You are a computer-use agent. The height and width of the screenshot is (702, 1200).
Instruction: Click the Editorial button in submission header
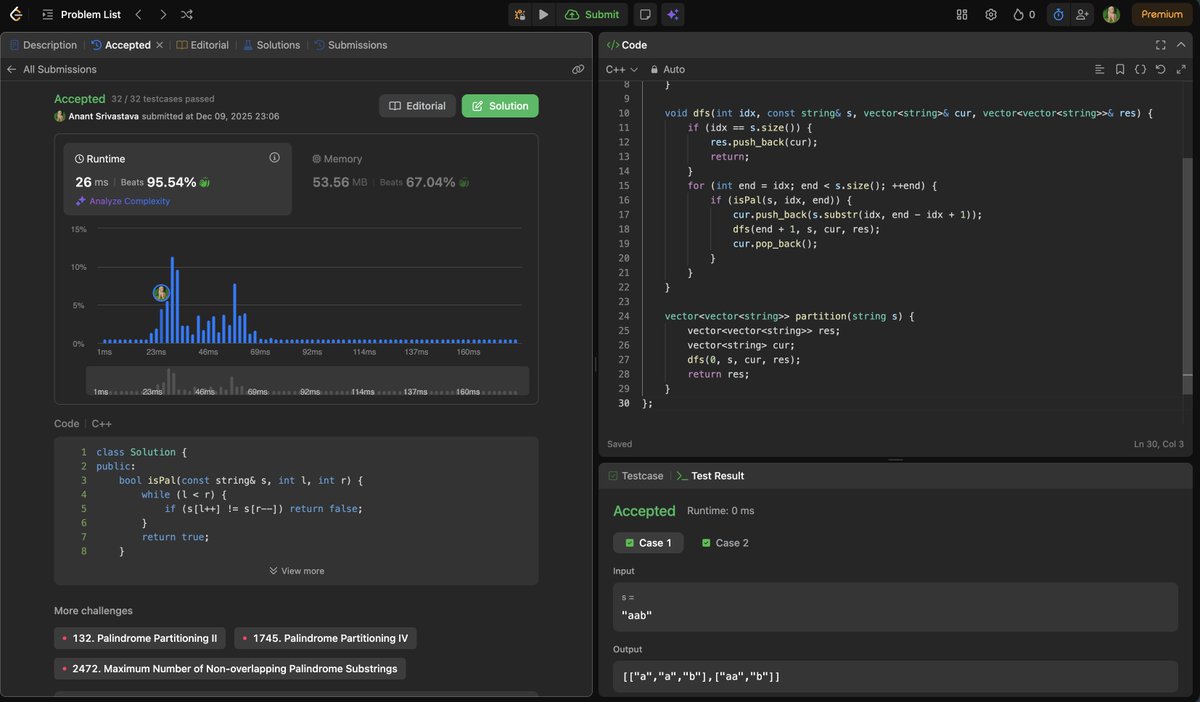pos(417,106)
